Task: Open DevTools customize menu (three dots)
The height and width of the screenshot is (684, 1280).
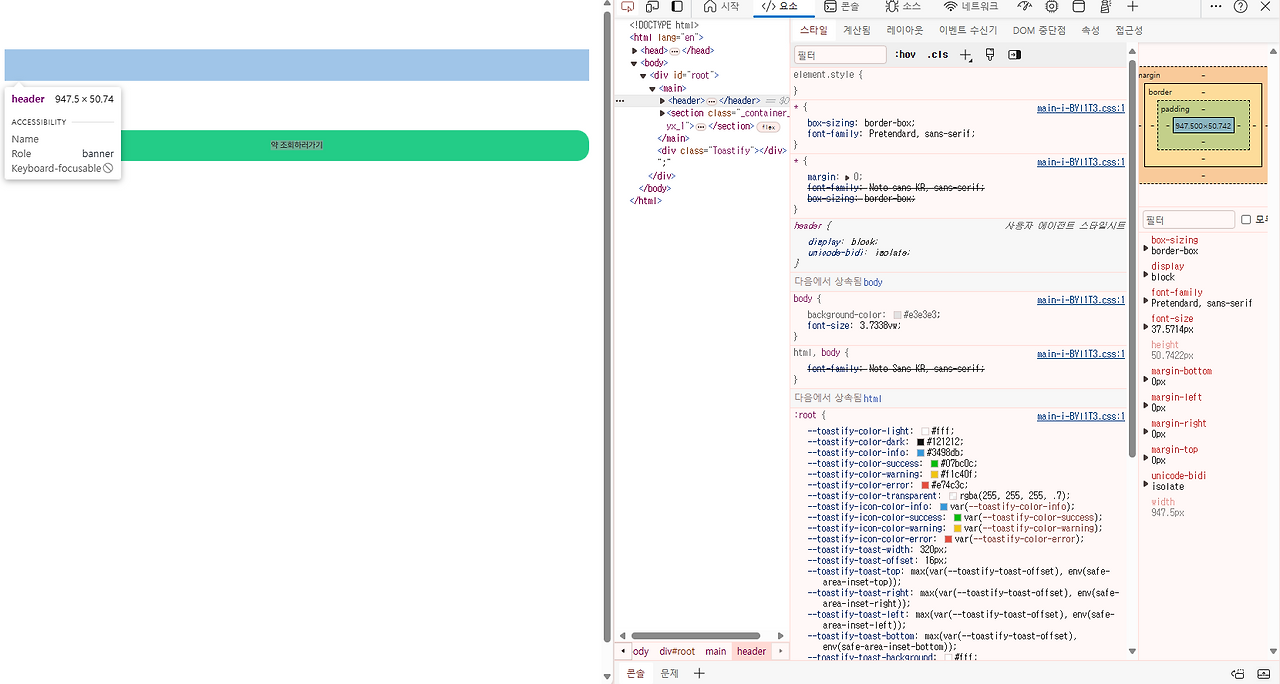Action: (1216, 7)
